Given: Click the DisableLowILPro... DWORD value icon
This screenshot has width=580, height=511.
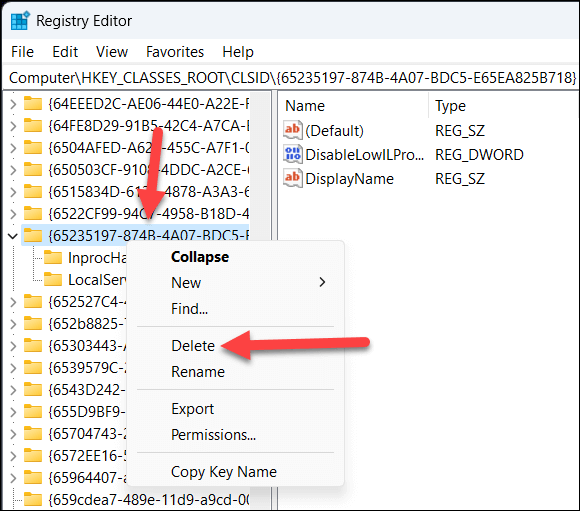Looking at the screenshot, I should coord(293,154).
